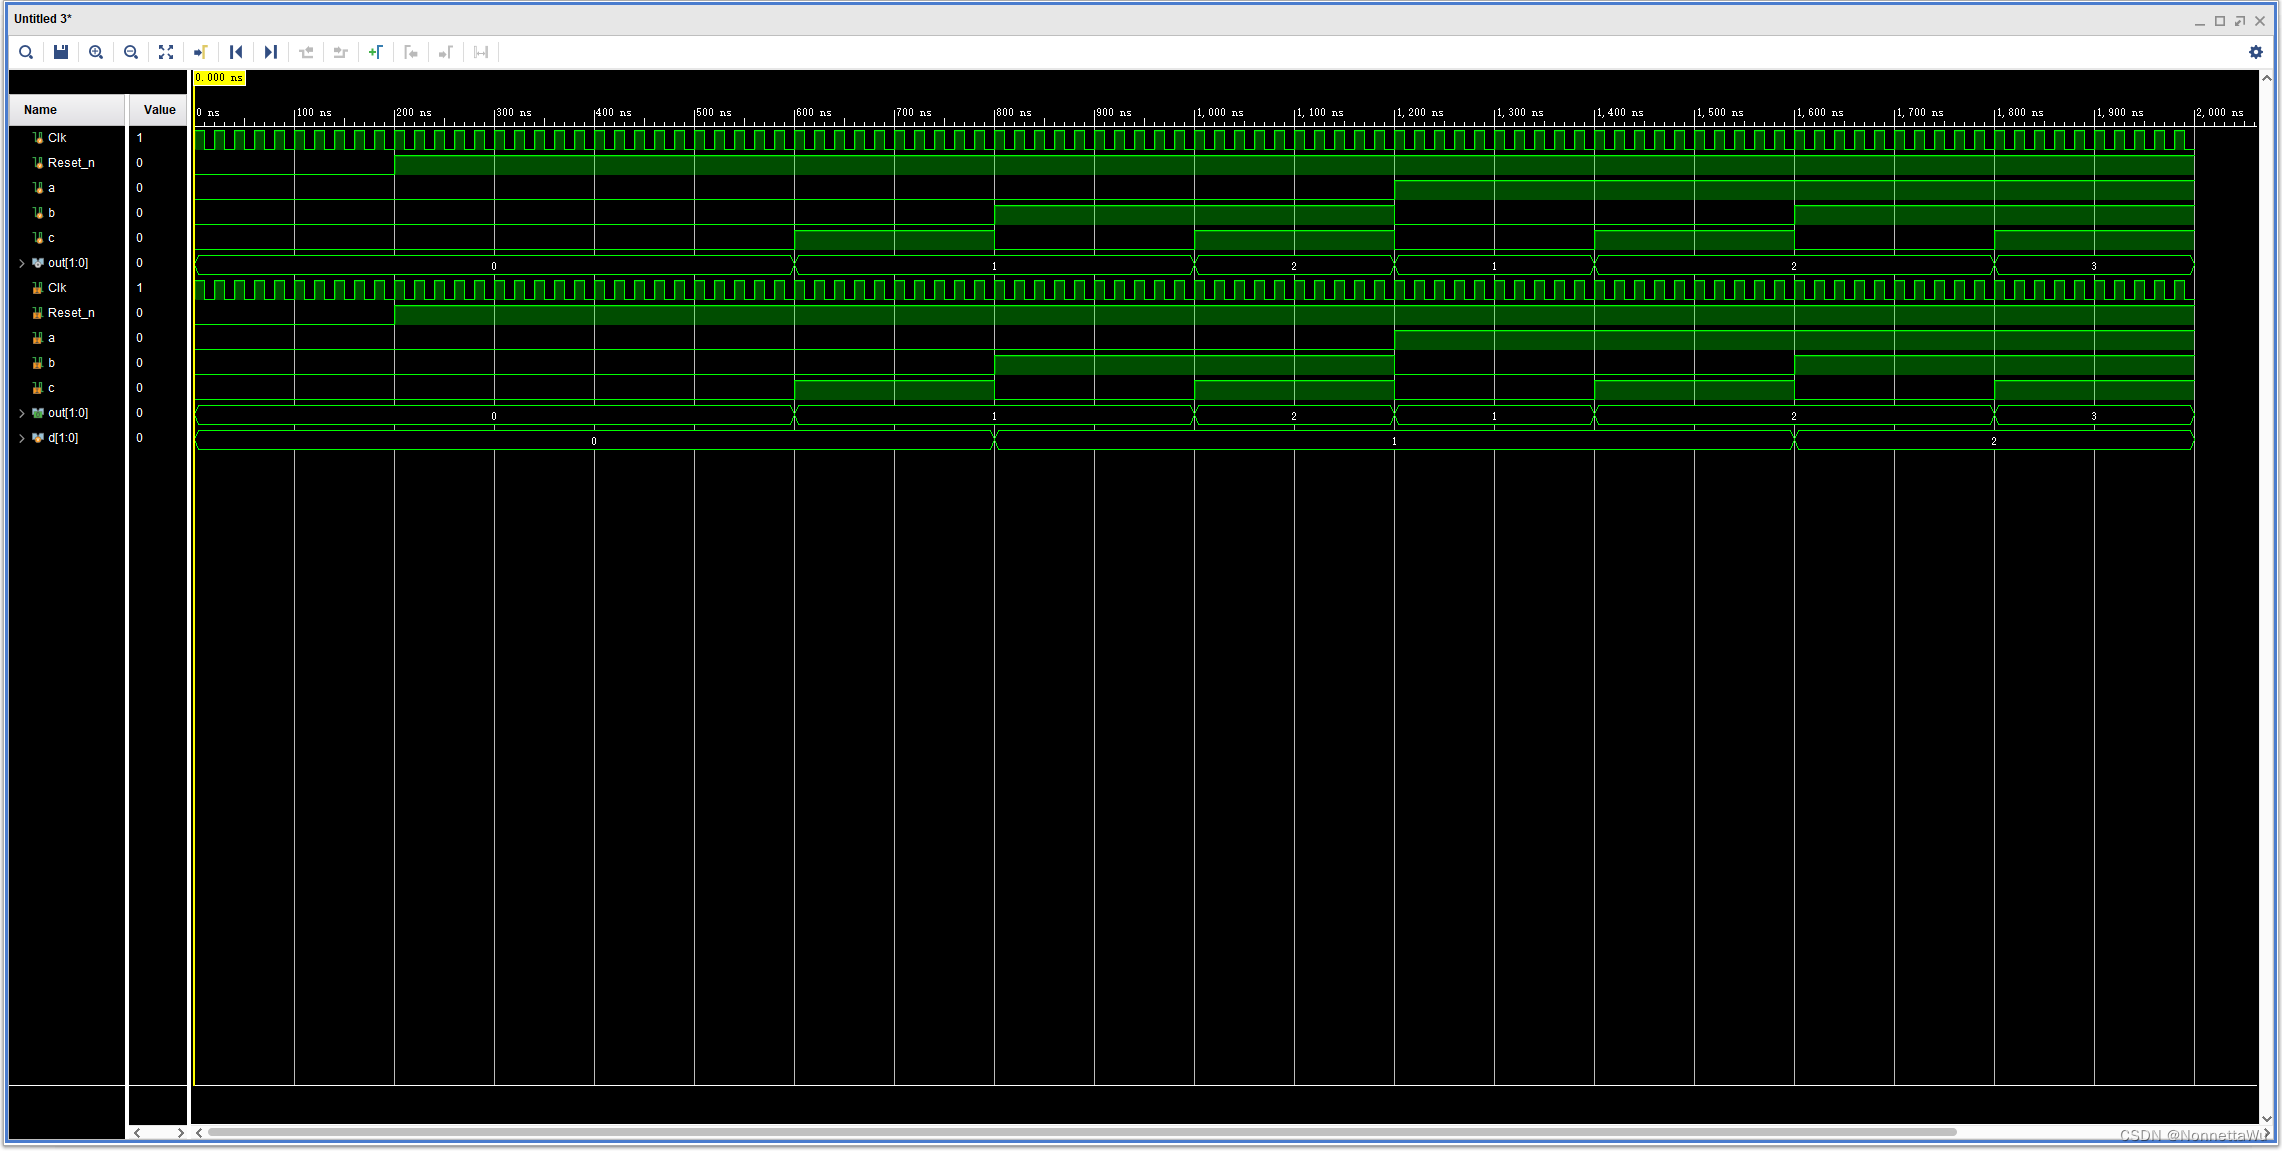Select the Untitled 3* window title
Screen dimensions: 2282x1151
[x=43, y=19]
